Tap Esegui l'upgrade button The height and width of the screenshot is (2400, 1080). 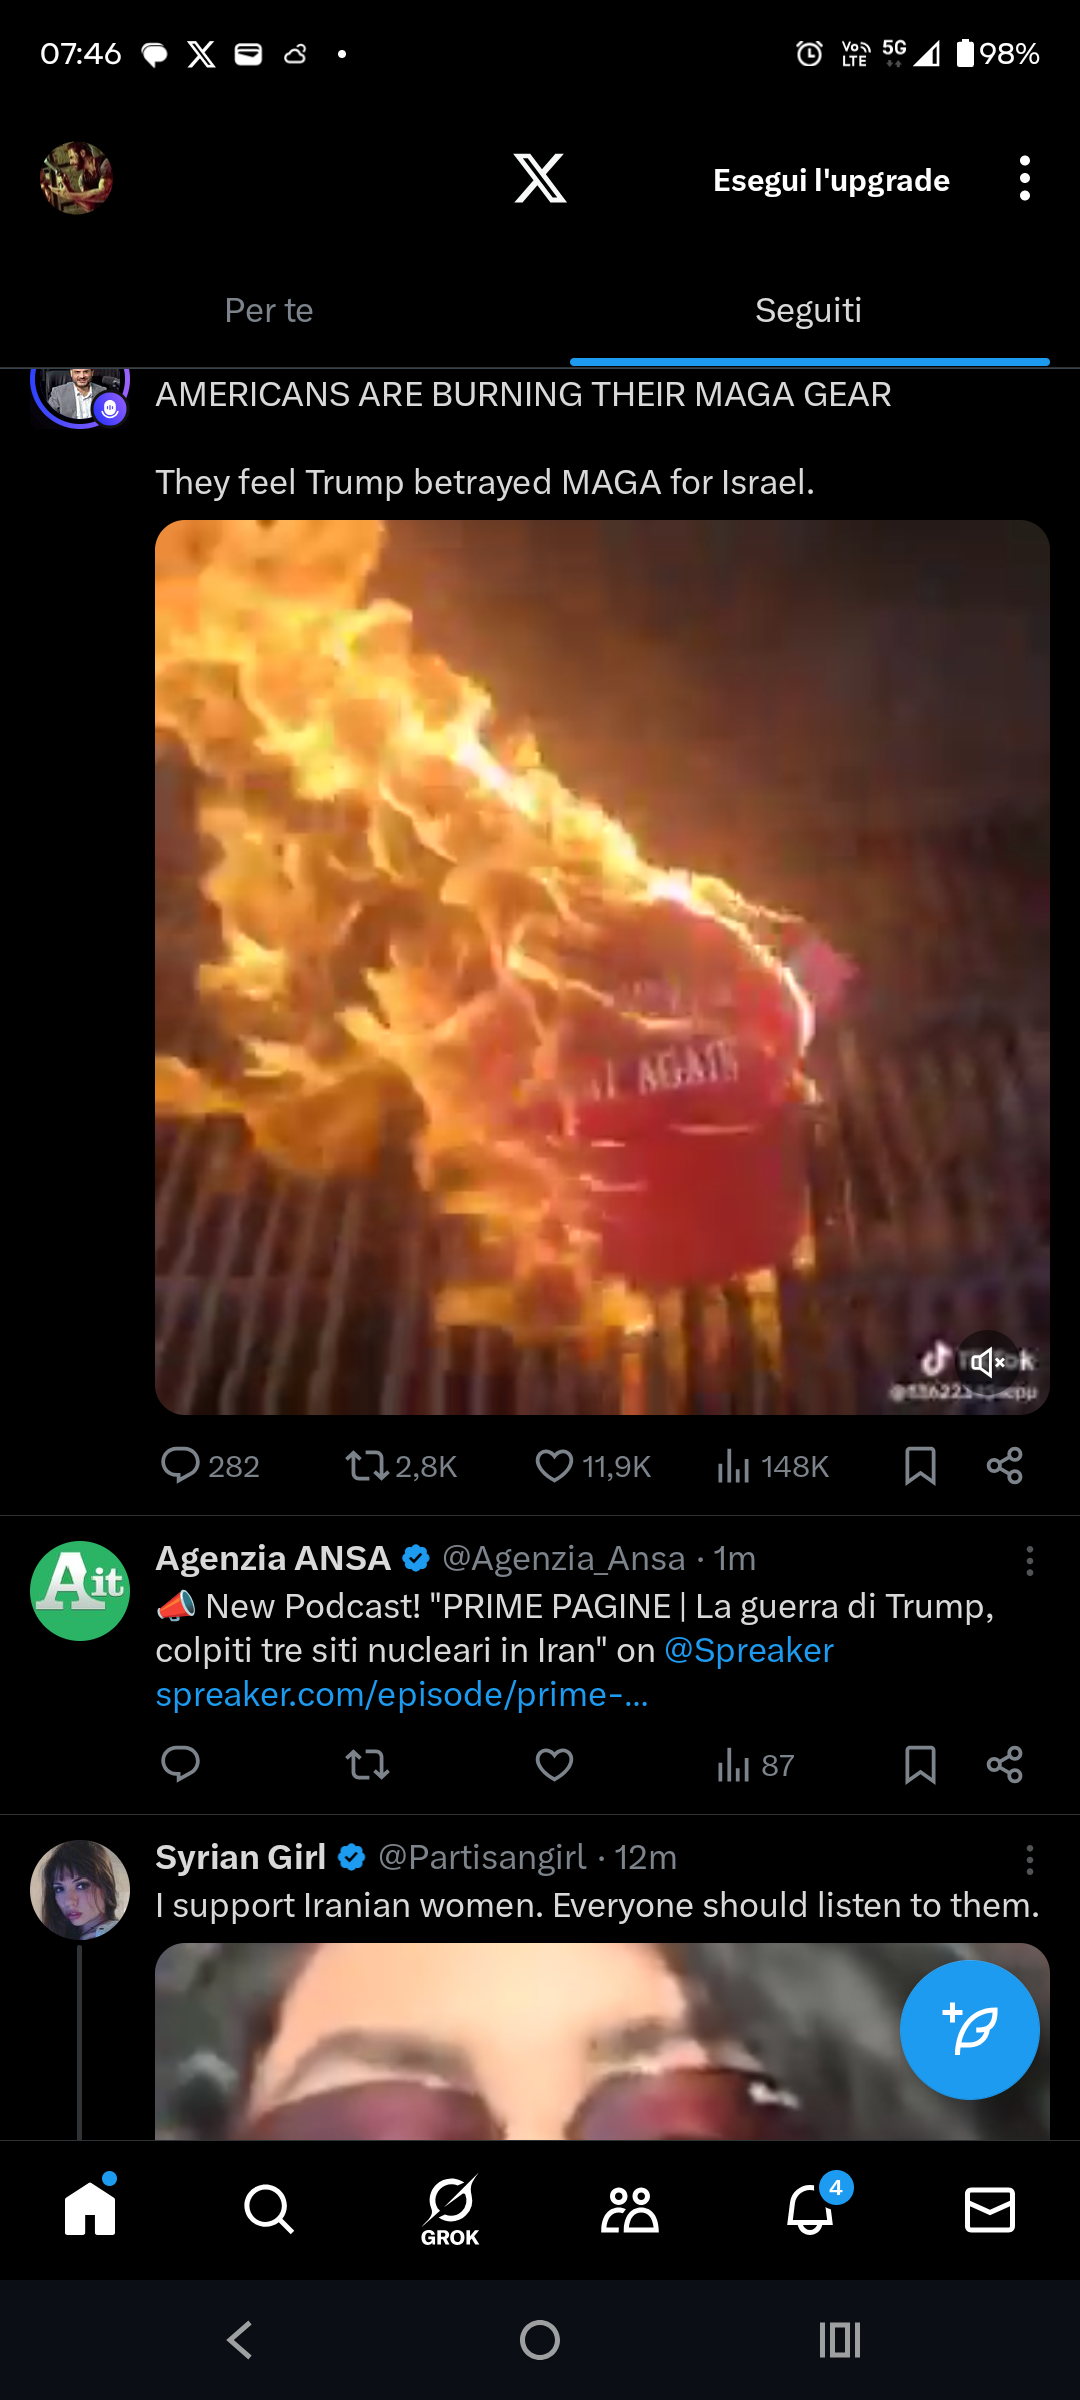point(831,180)
